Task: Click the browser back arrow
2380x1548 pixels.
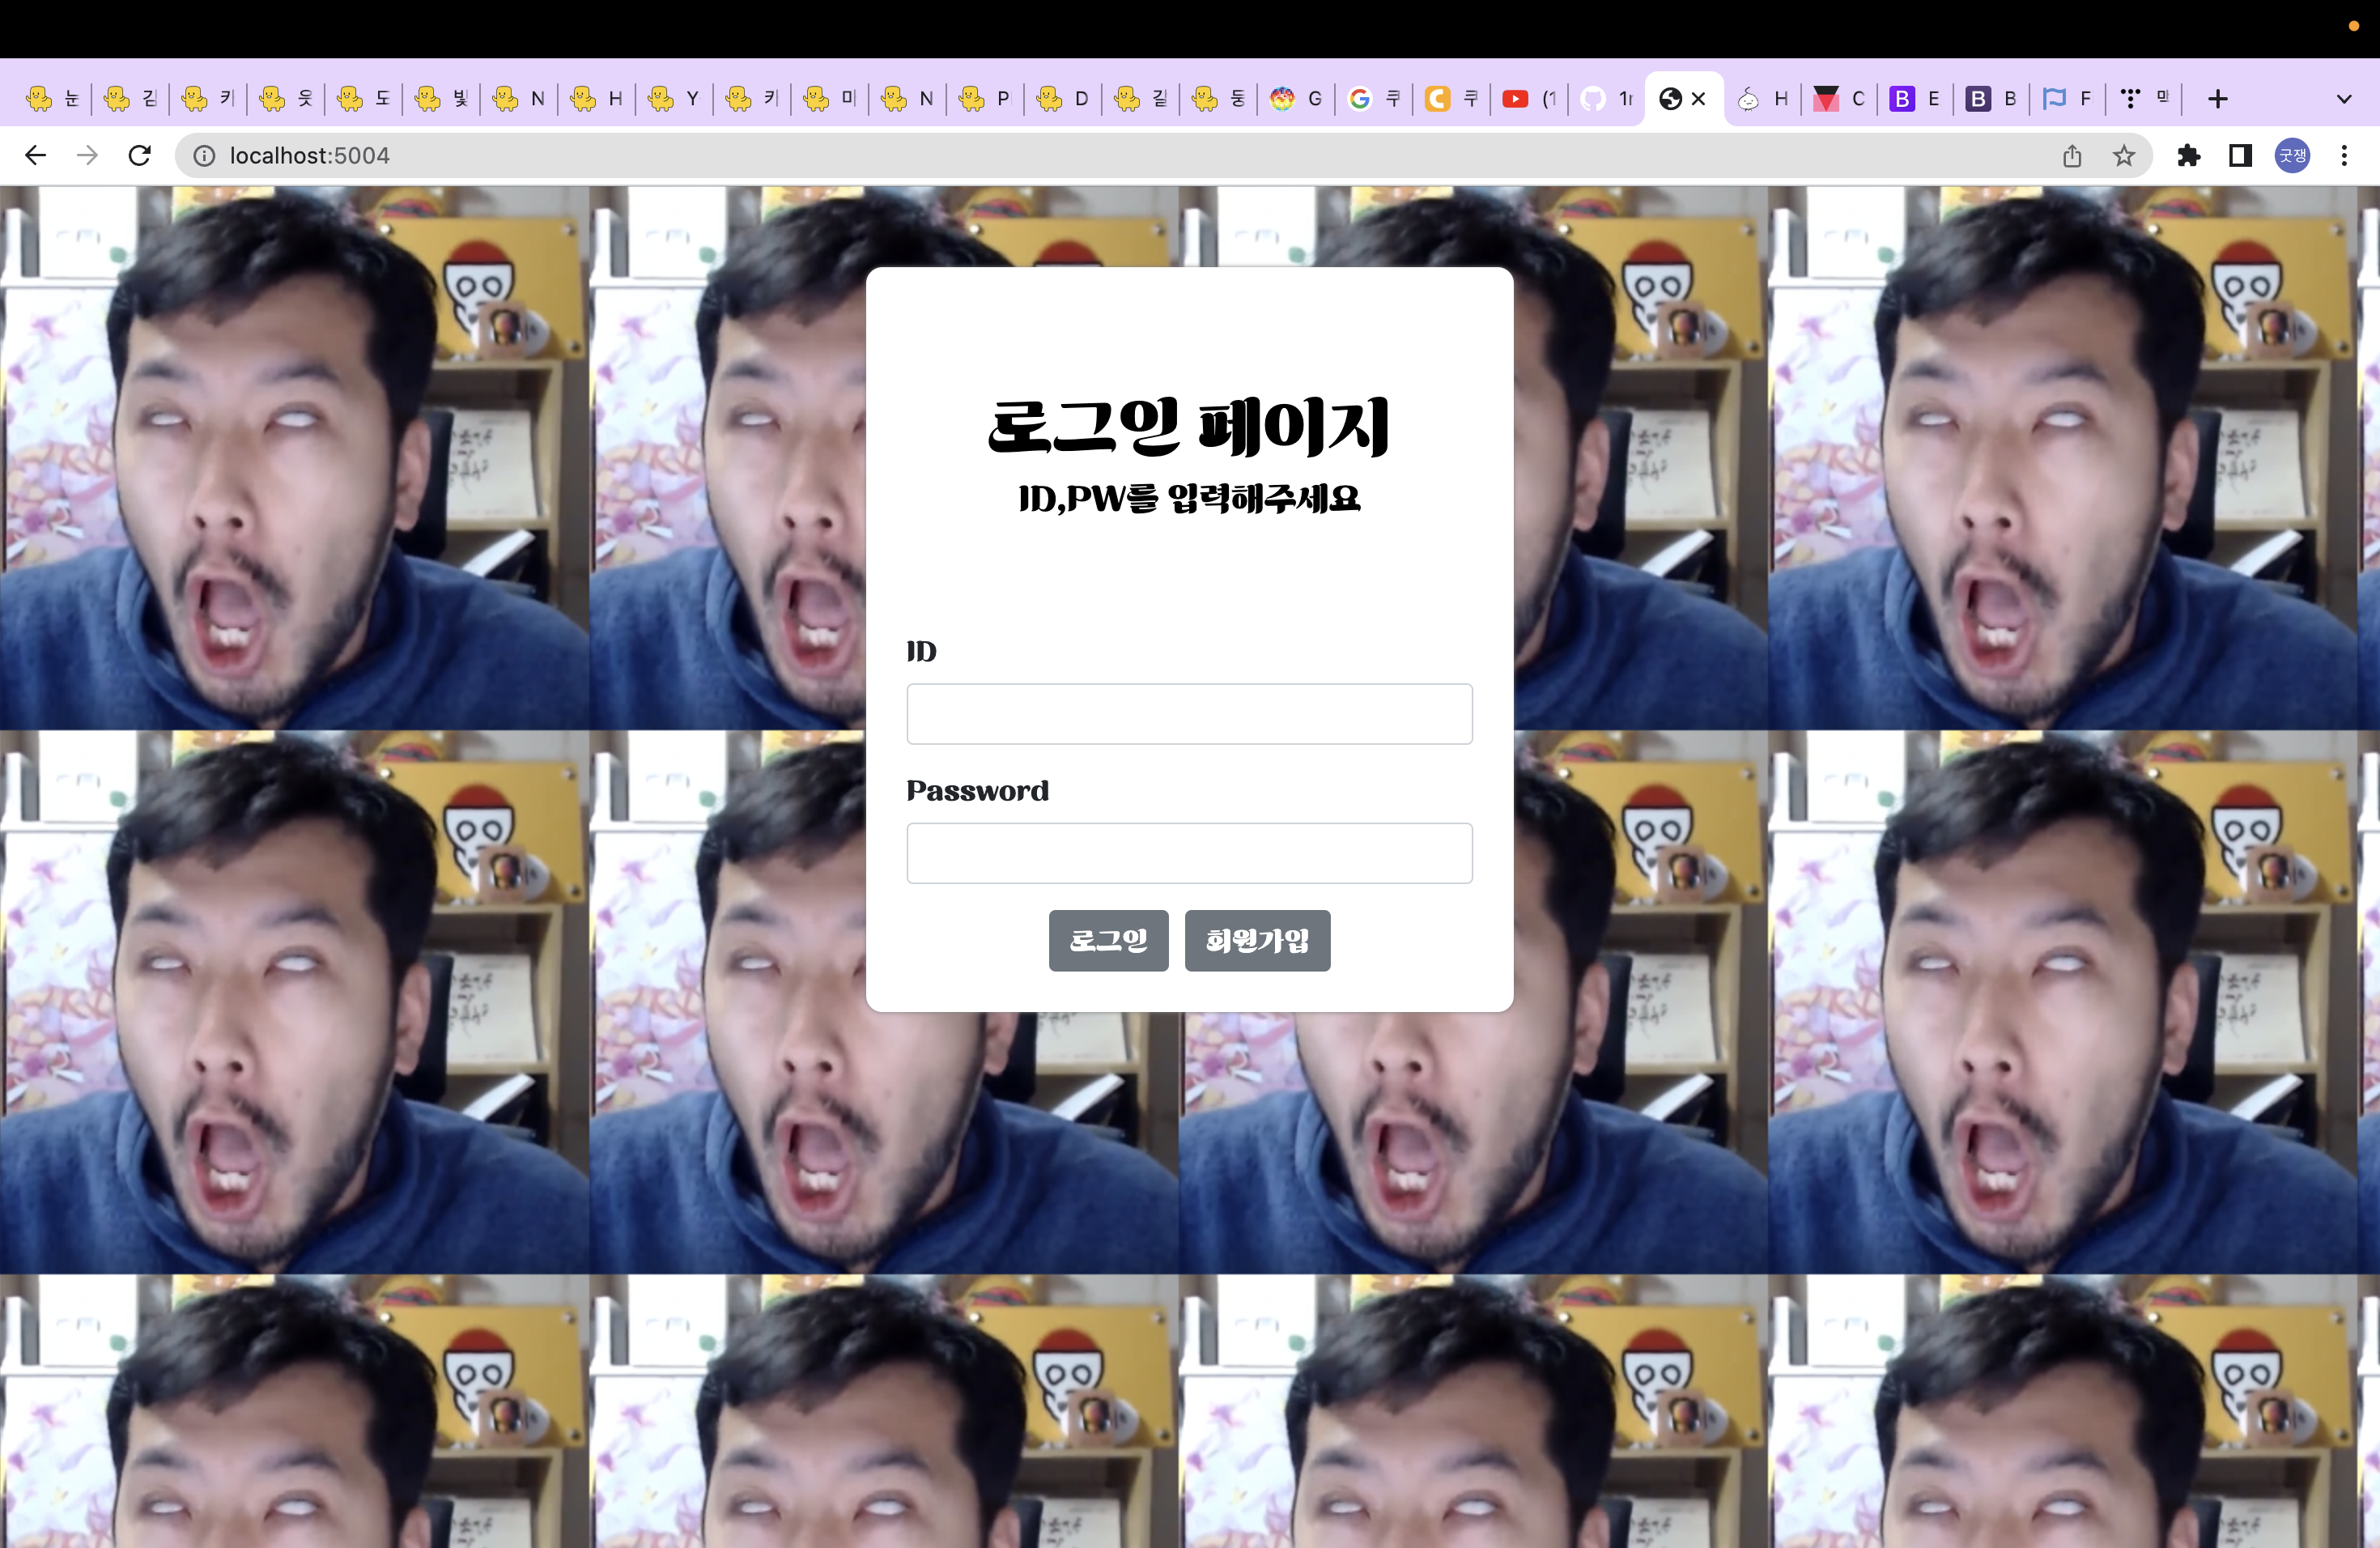Action: click(35, 155)
